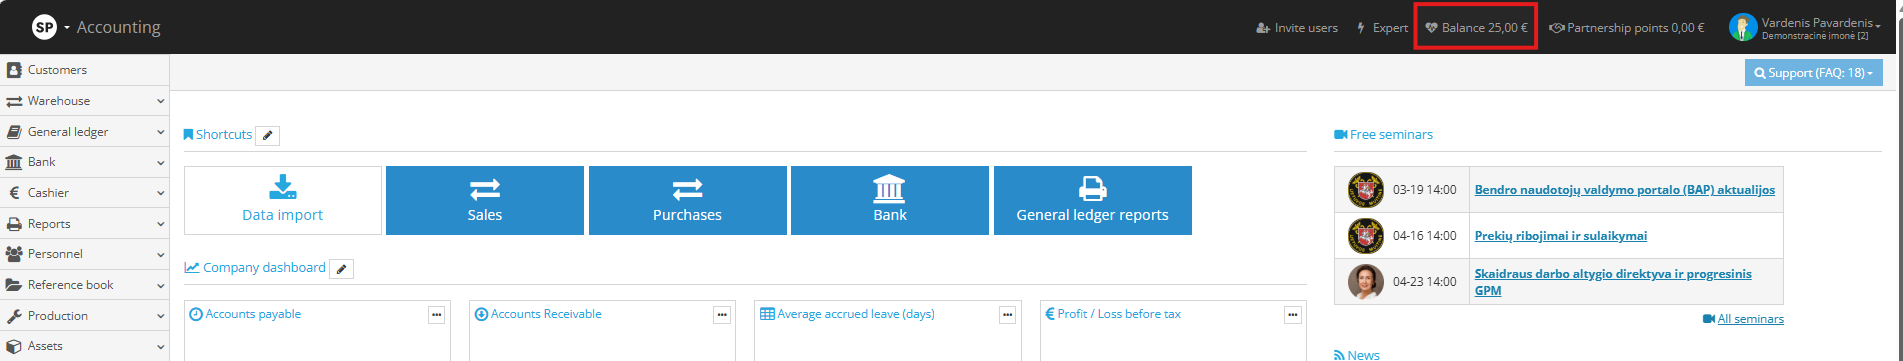Open Reference book sidebar menu
1903x361 pixels.
pos(84,285)
